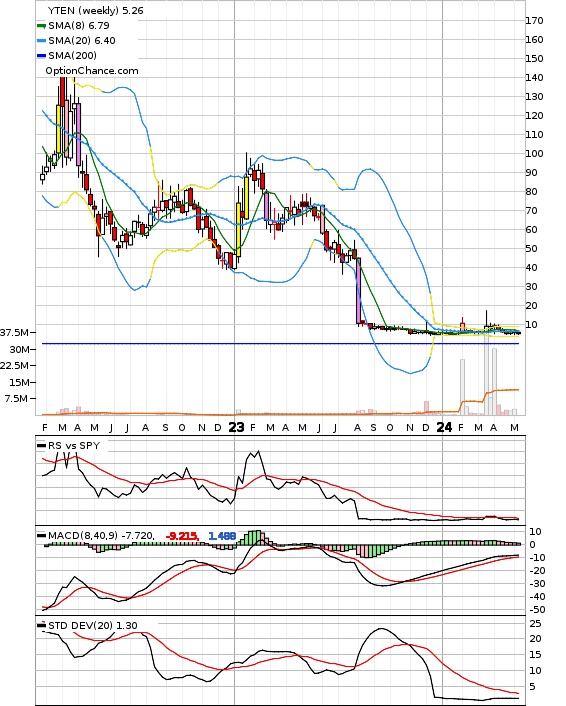Click the green SMA(8) legend swatch

coord(41,26)
